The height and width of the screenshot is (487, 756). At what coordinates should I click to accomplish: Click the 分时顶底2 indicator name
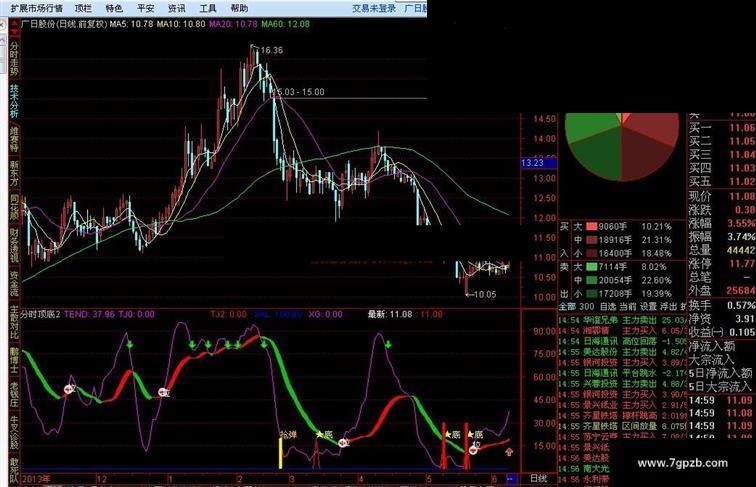[40, 314]
